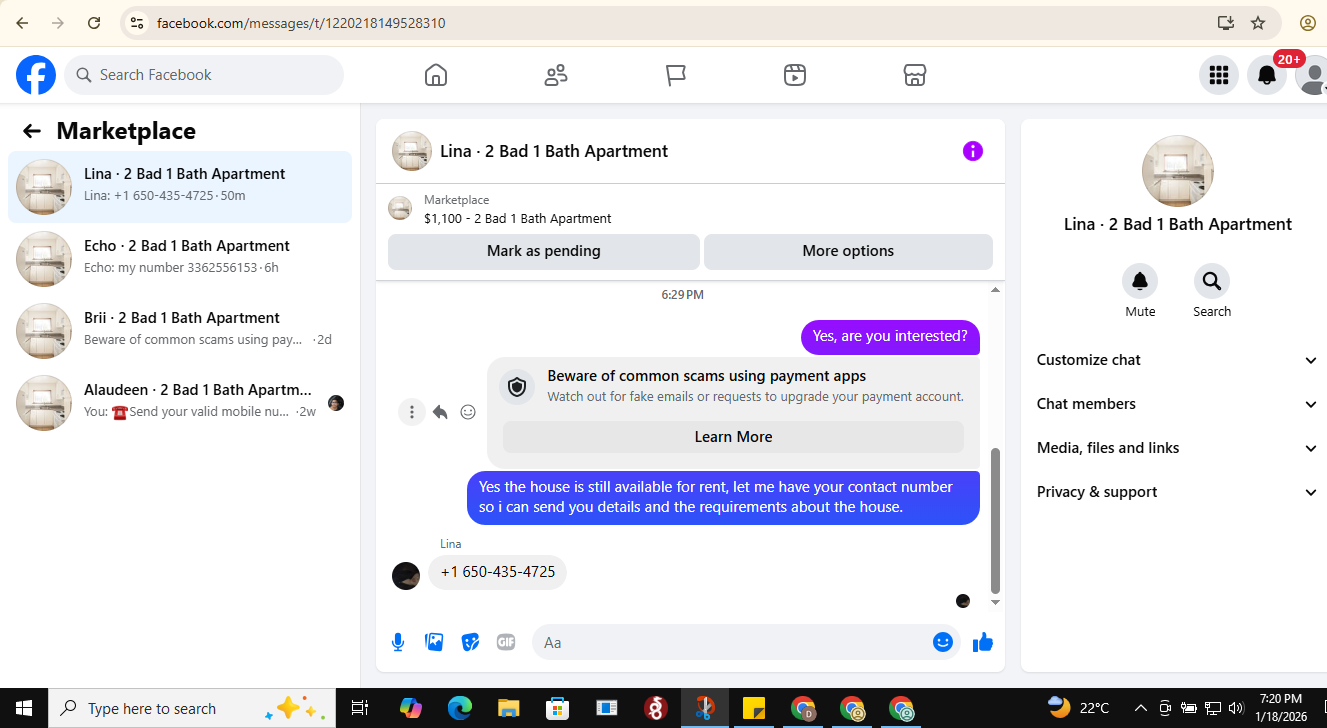Click Windows taskbar search box
The height and width of the screenshot is (728, 1327).
click(x=192, y=708)
